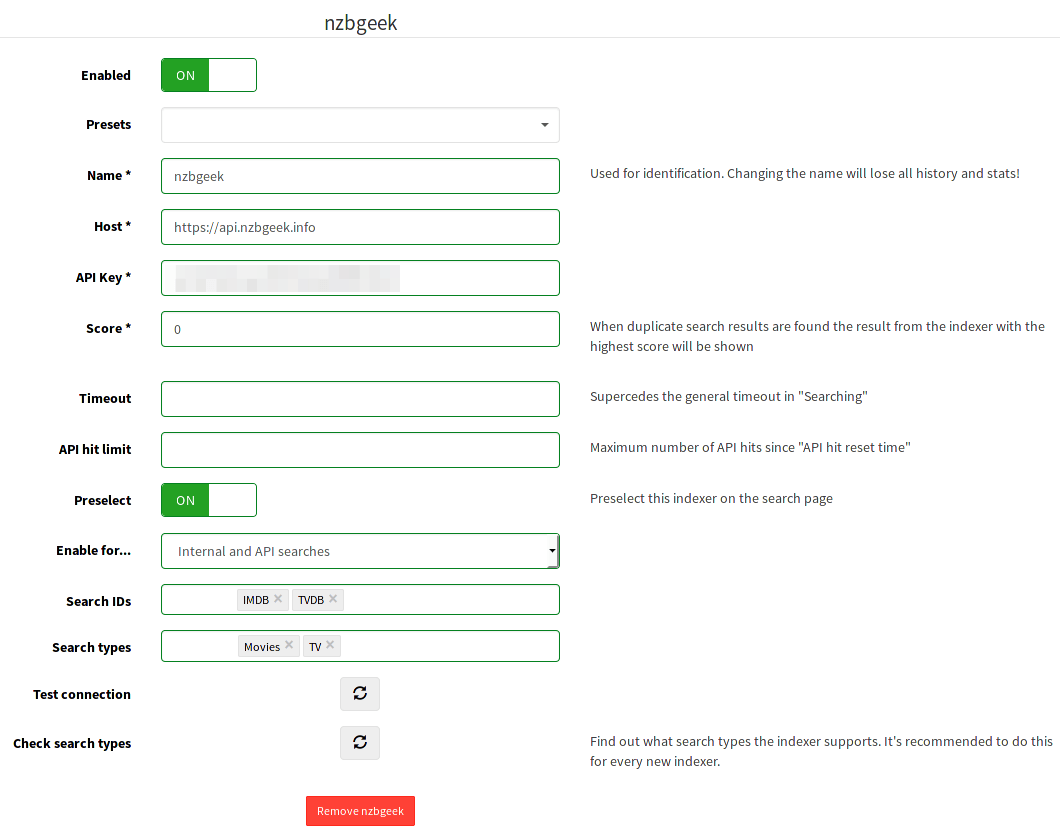1061x830 pixels.
Task: Click the TVDB tag label
Action: [x=311, y=600]
